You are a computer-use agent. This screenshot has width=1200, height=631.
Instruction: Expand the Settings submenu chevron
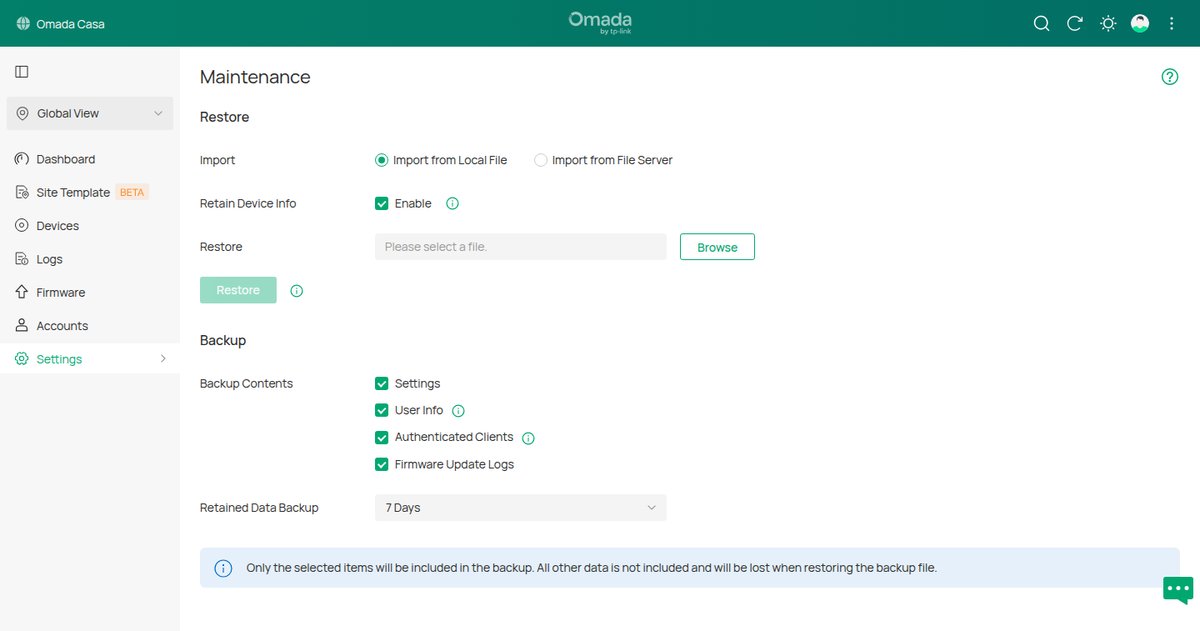click(x=163, y=359)
